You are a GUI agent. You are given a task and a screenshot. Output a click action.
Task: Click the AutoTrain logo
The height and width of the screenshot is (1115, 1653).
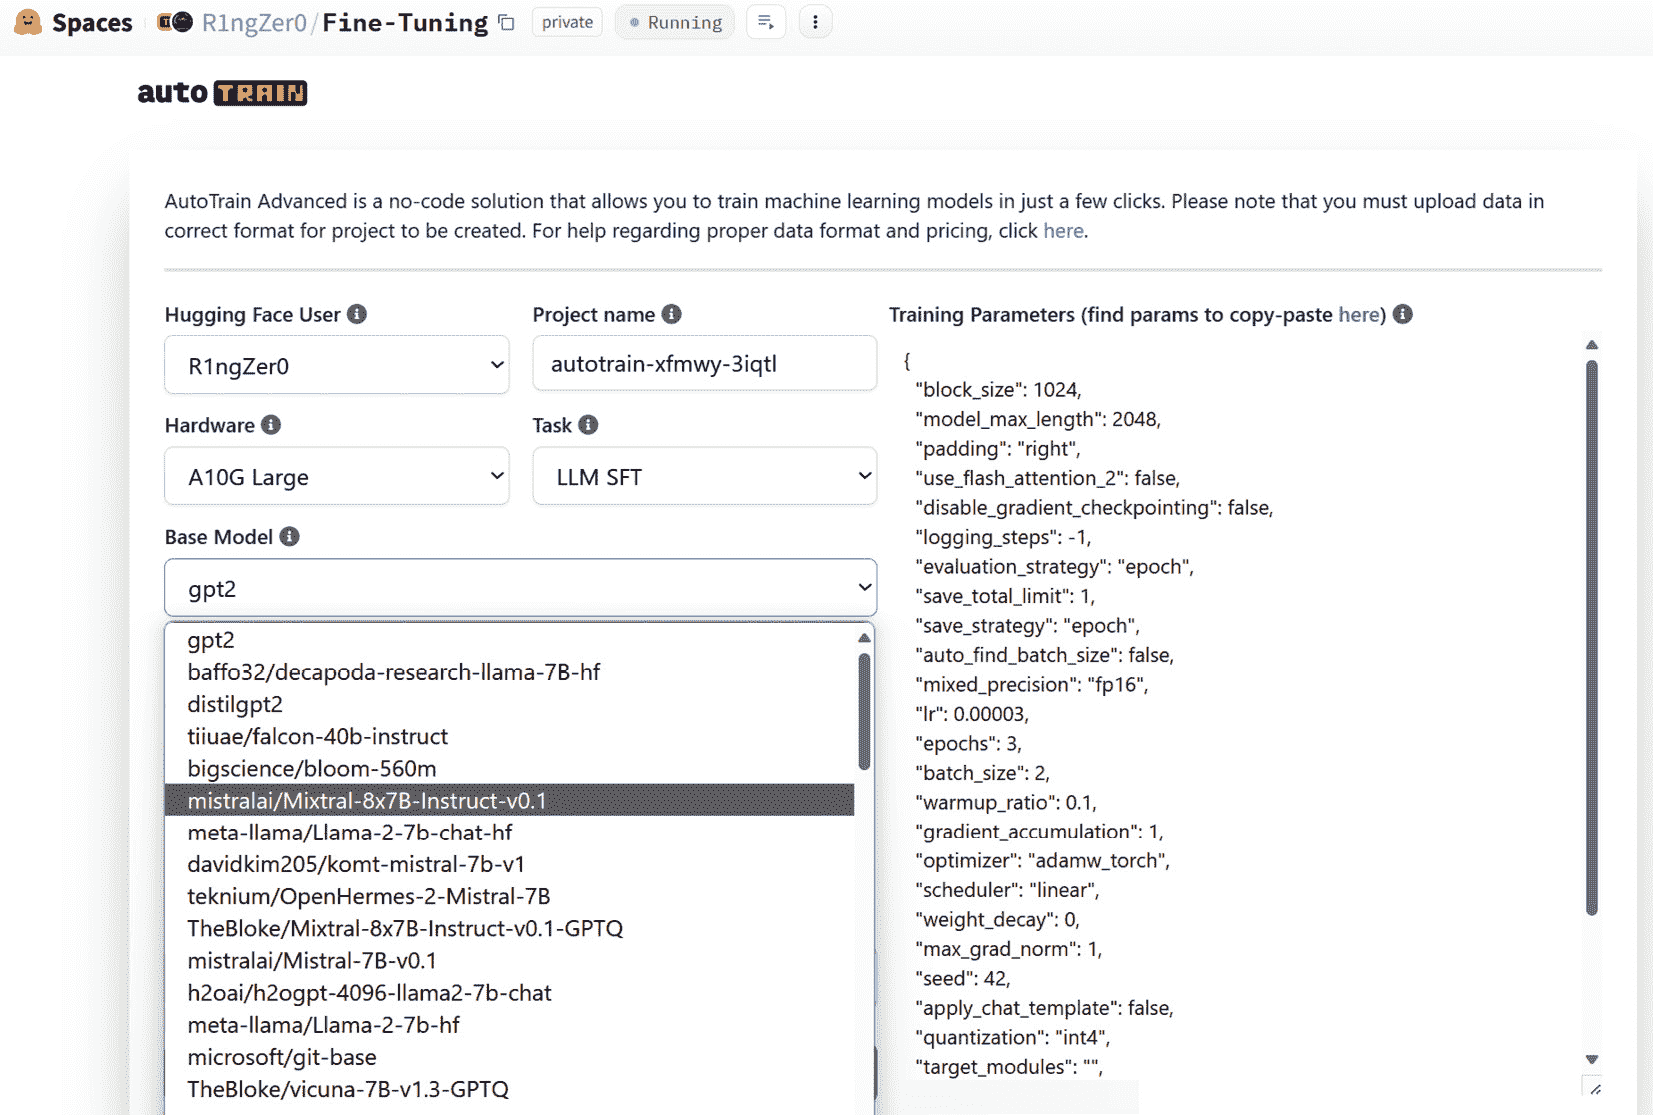(222, 92)
